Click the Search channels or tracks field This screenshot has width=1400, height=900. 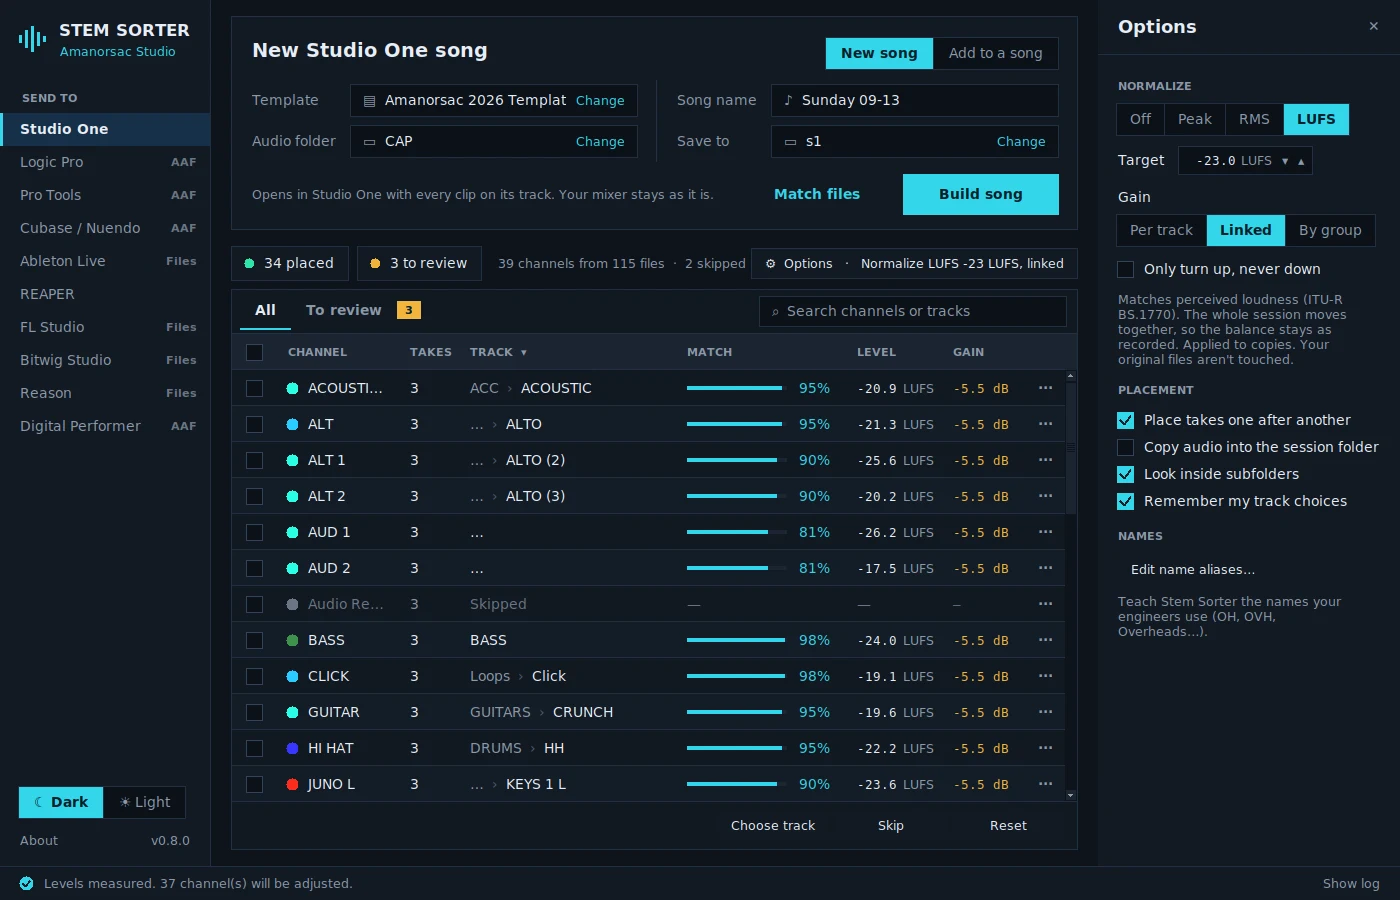pyautogui.click(x=912, y=312)
